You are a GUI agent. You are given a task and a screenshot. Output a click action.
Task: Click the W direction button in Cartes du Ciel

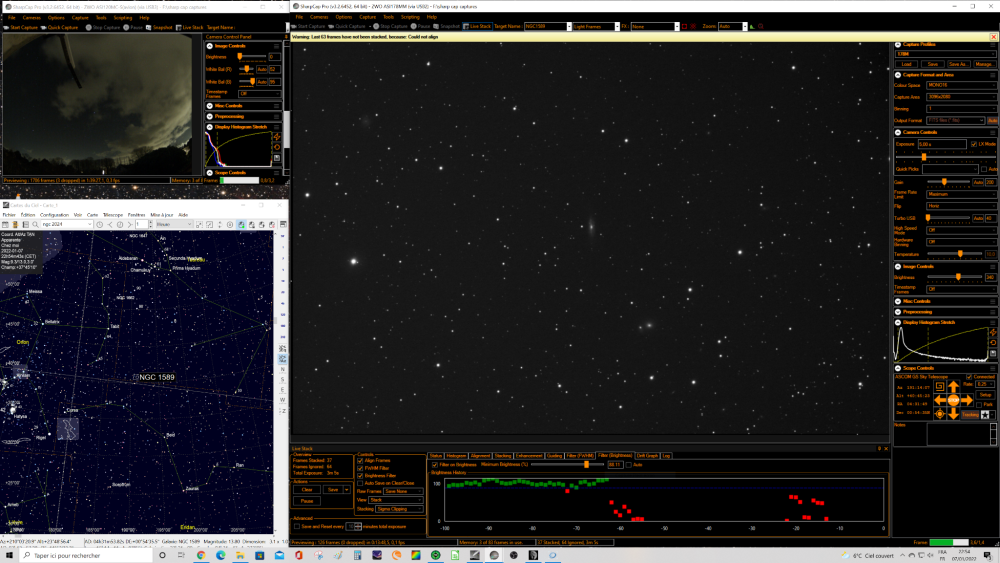pos(283,400)
